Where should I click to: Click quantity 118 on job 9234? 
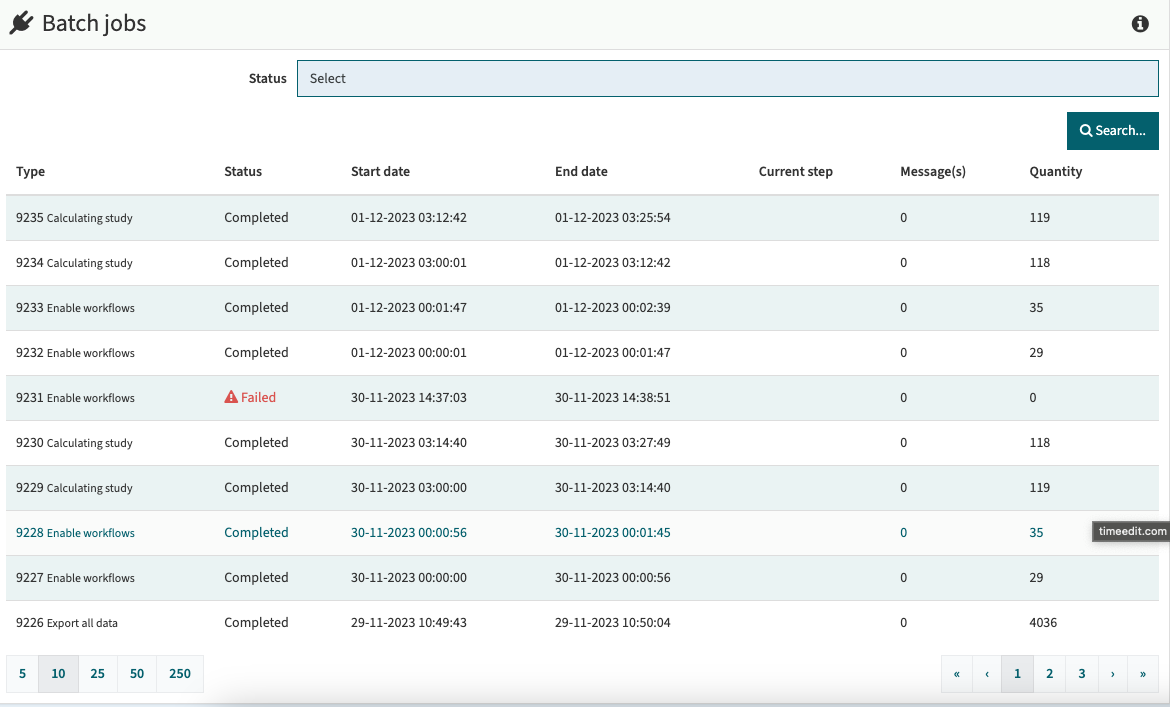[1039, 263]
